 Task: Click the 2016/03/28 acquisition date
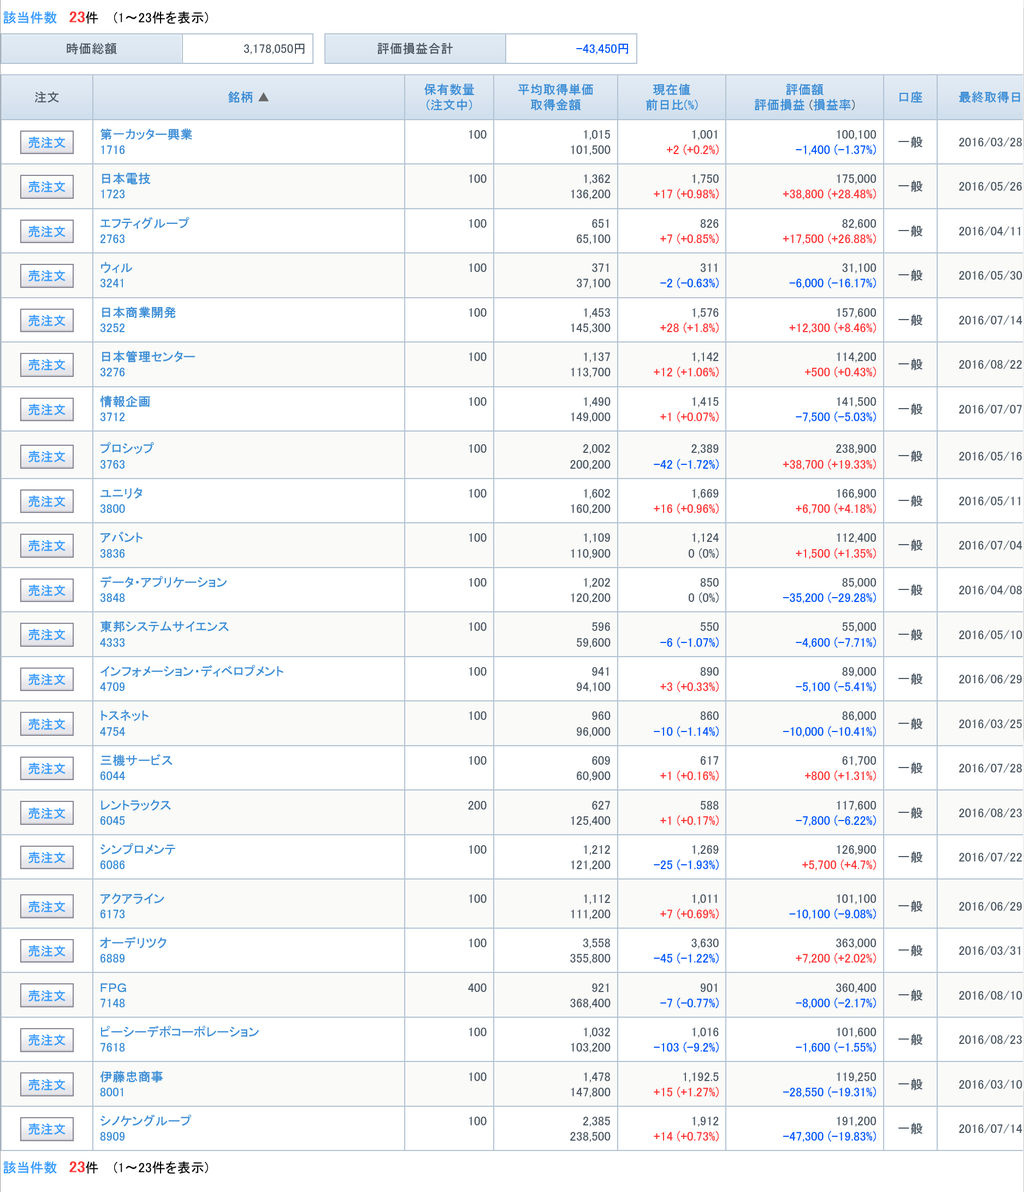click(990, 142)
